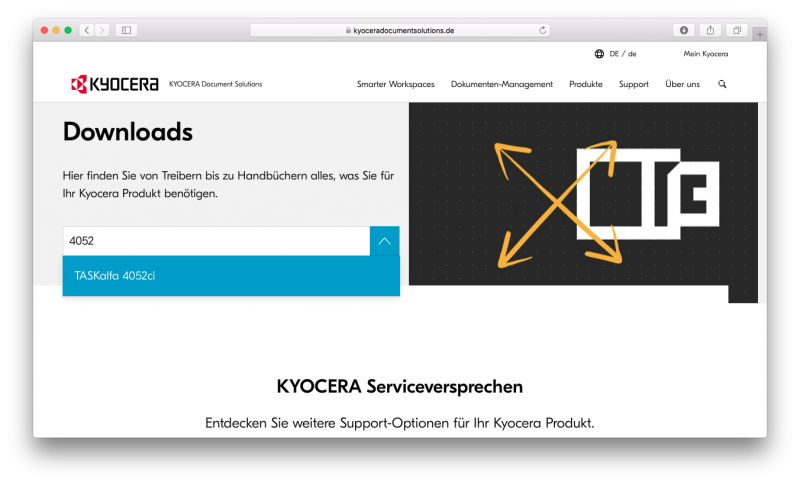The width and height of the screenshot is (800, 485).
Task: Click 'Entdecken Sie weitere Support-Optionen' text
Action: 399,423
